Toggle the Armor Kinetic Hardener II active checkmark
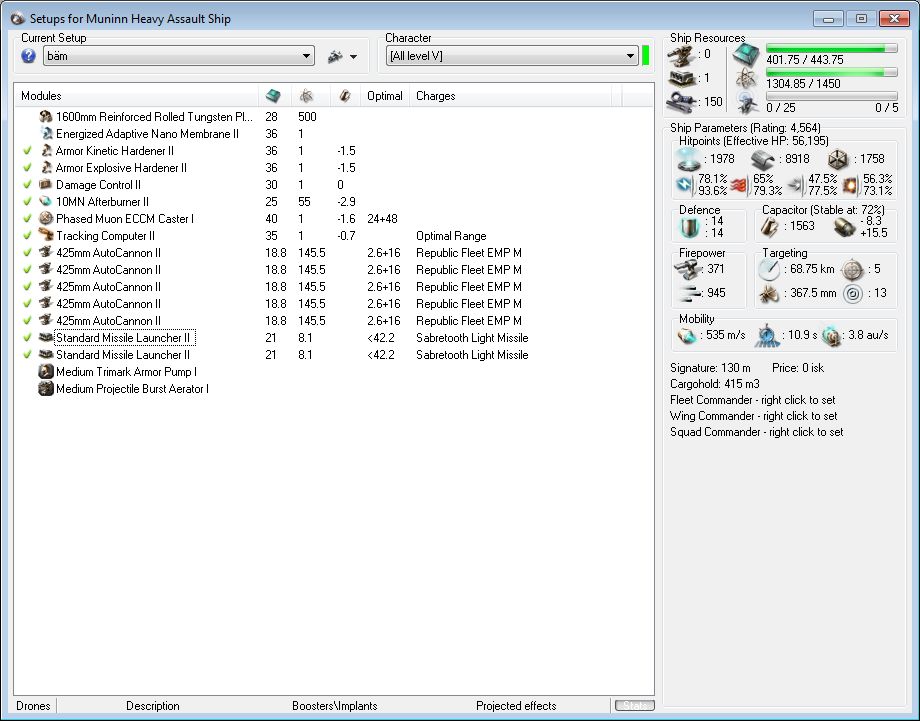 [x=27, y=151]
